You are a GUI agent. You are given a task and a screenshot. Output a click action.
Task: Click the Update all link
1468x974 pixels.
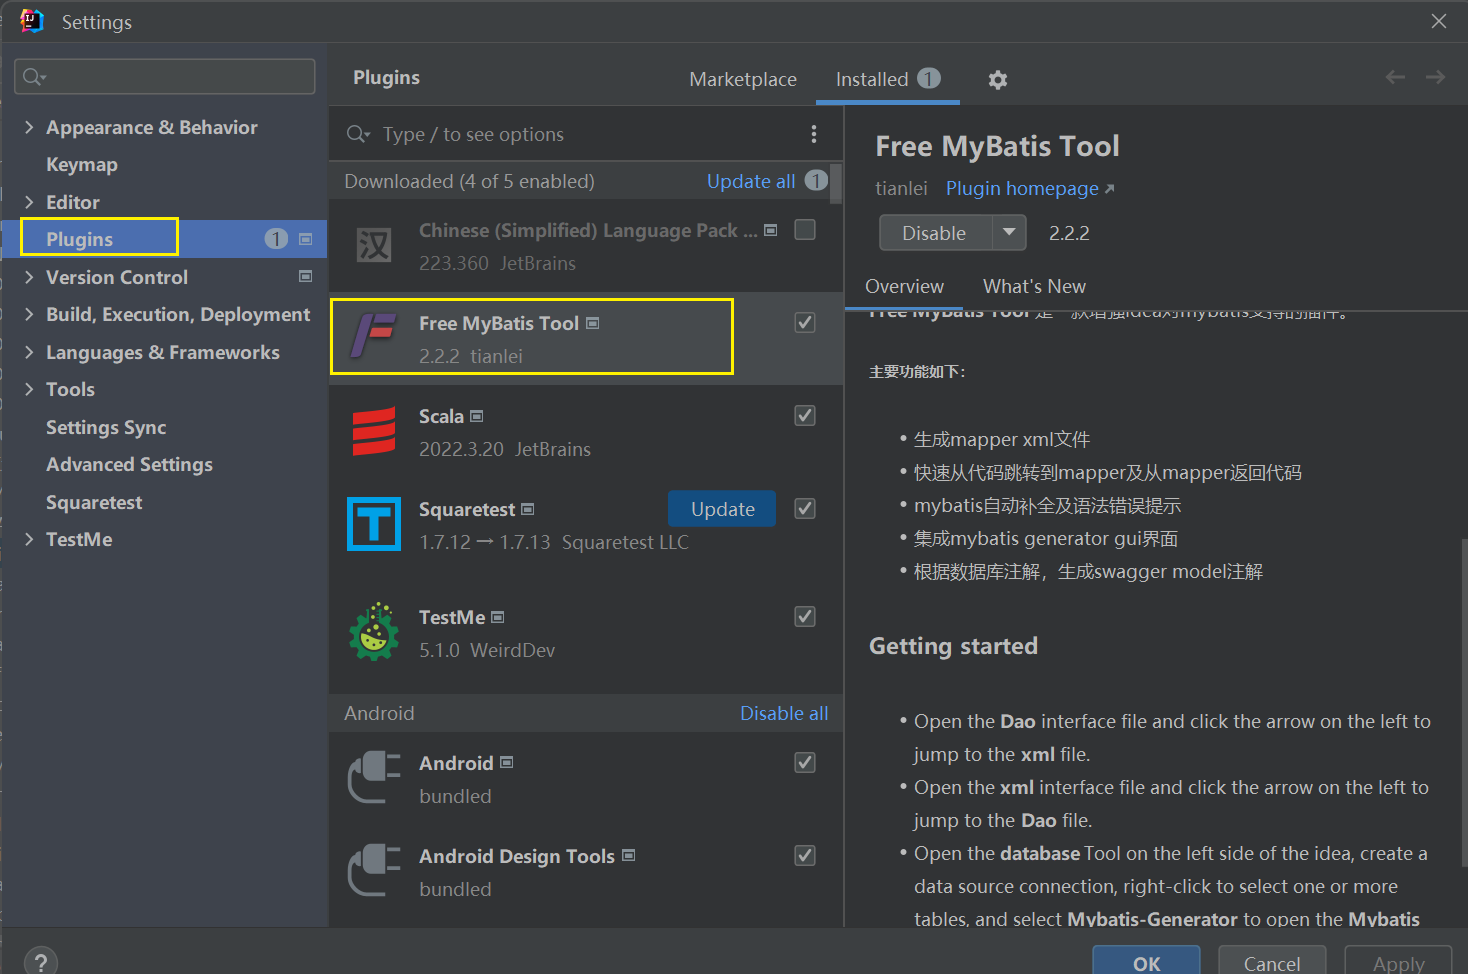(751, 181)
